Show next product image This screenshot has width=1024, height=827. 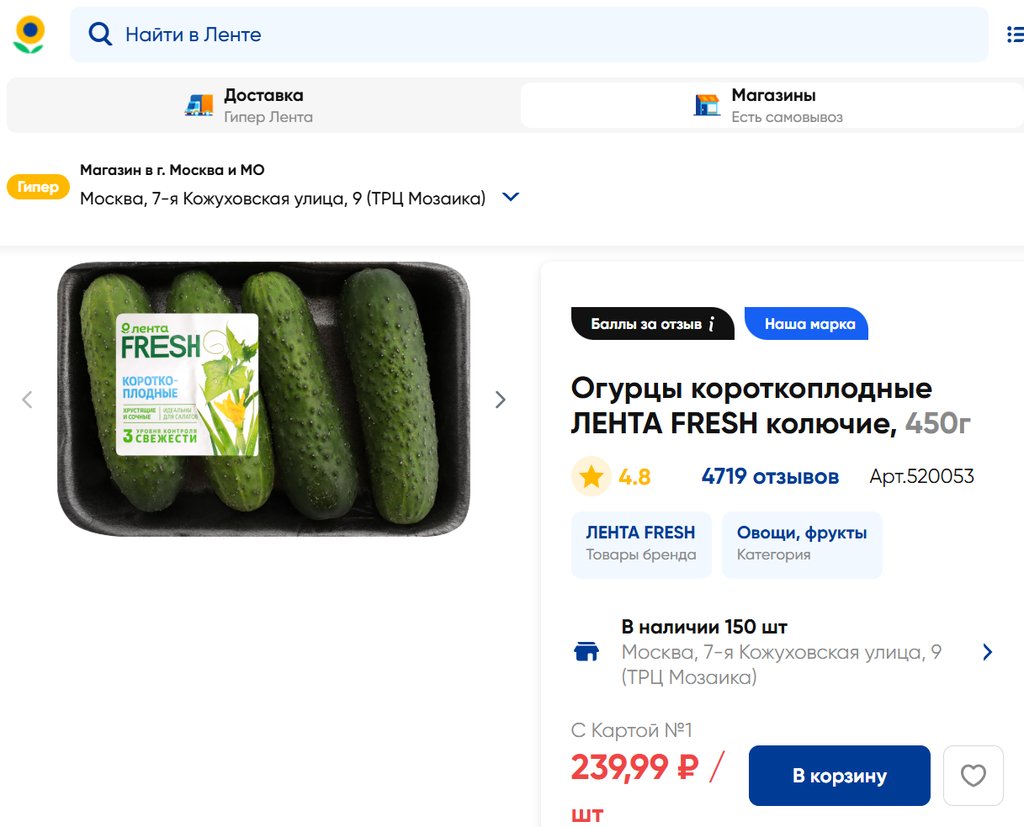click(500, 400)
